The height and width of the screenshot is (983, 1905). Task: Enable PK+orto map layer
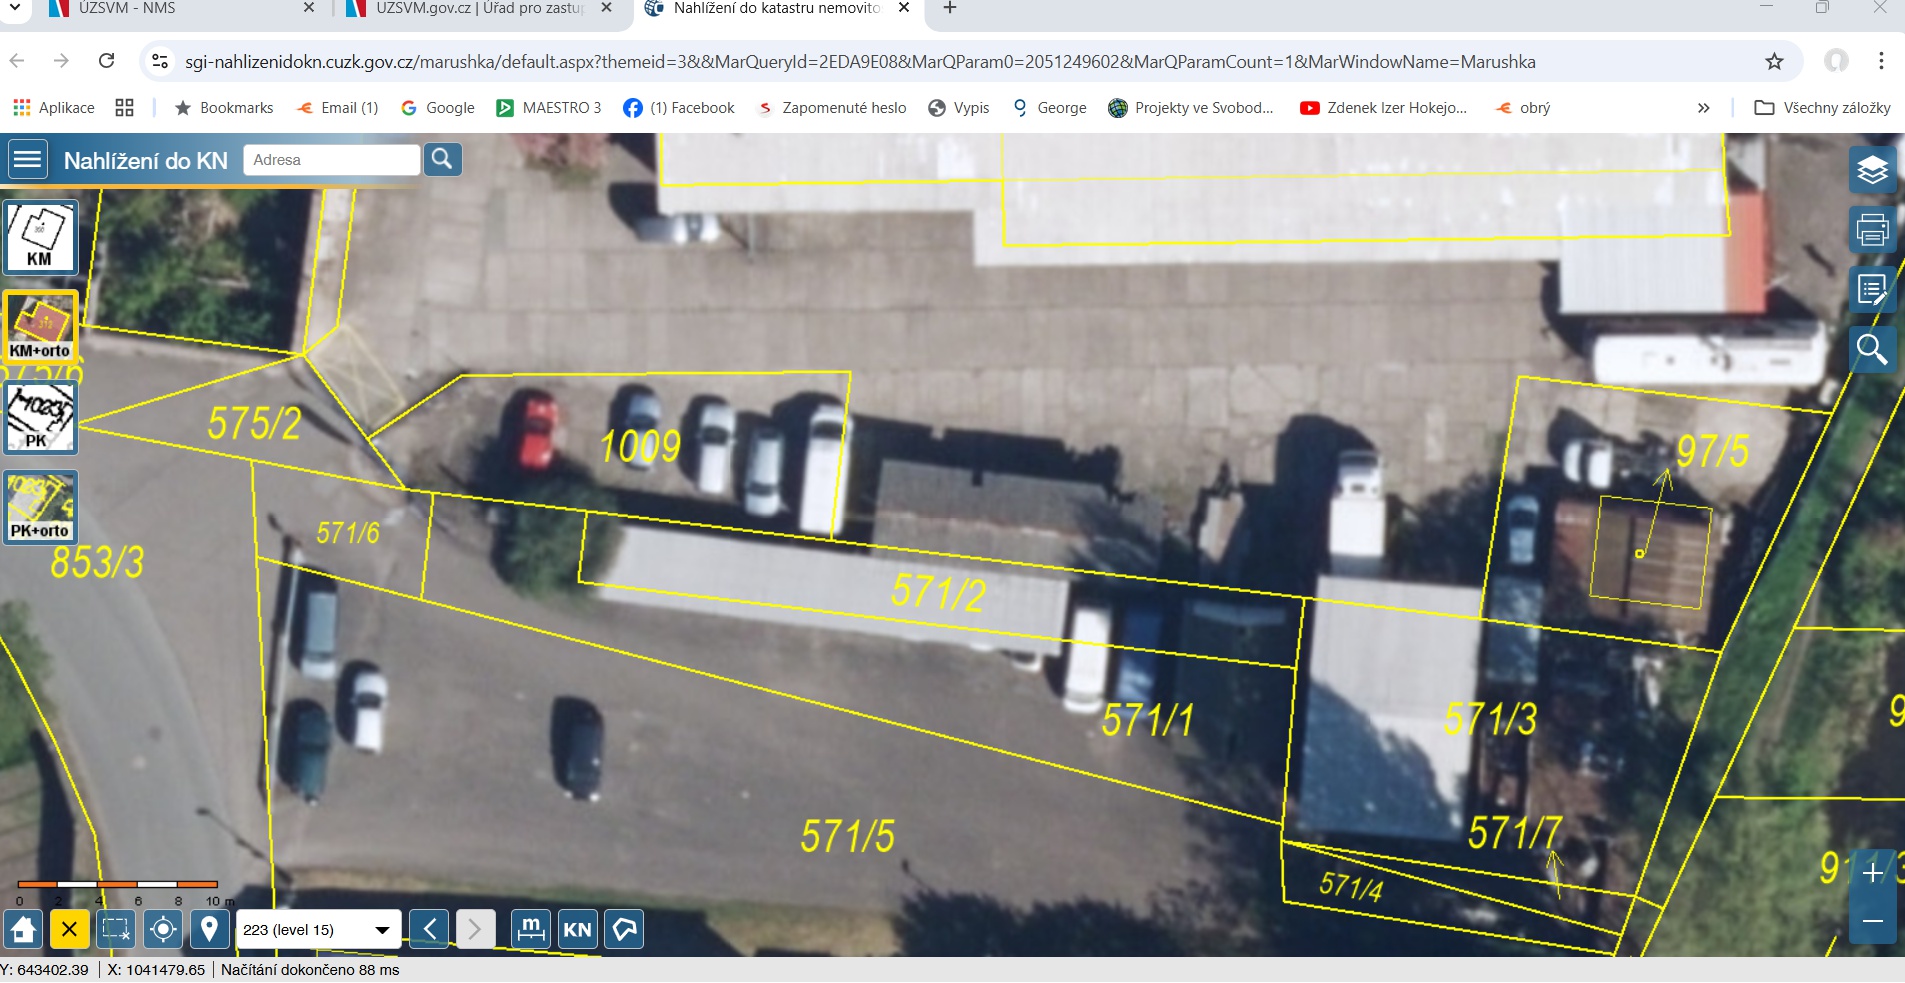coord(40,508)
